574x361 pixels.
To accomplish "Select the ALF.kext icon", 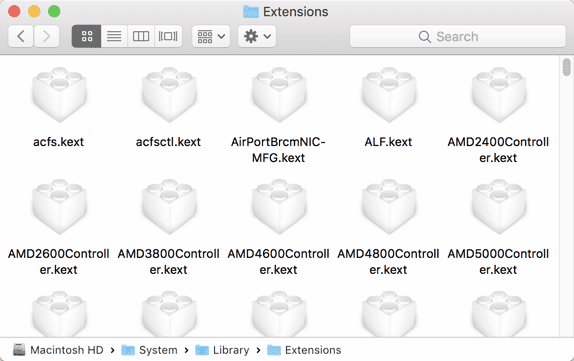I will (389, 94).
